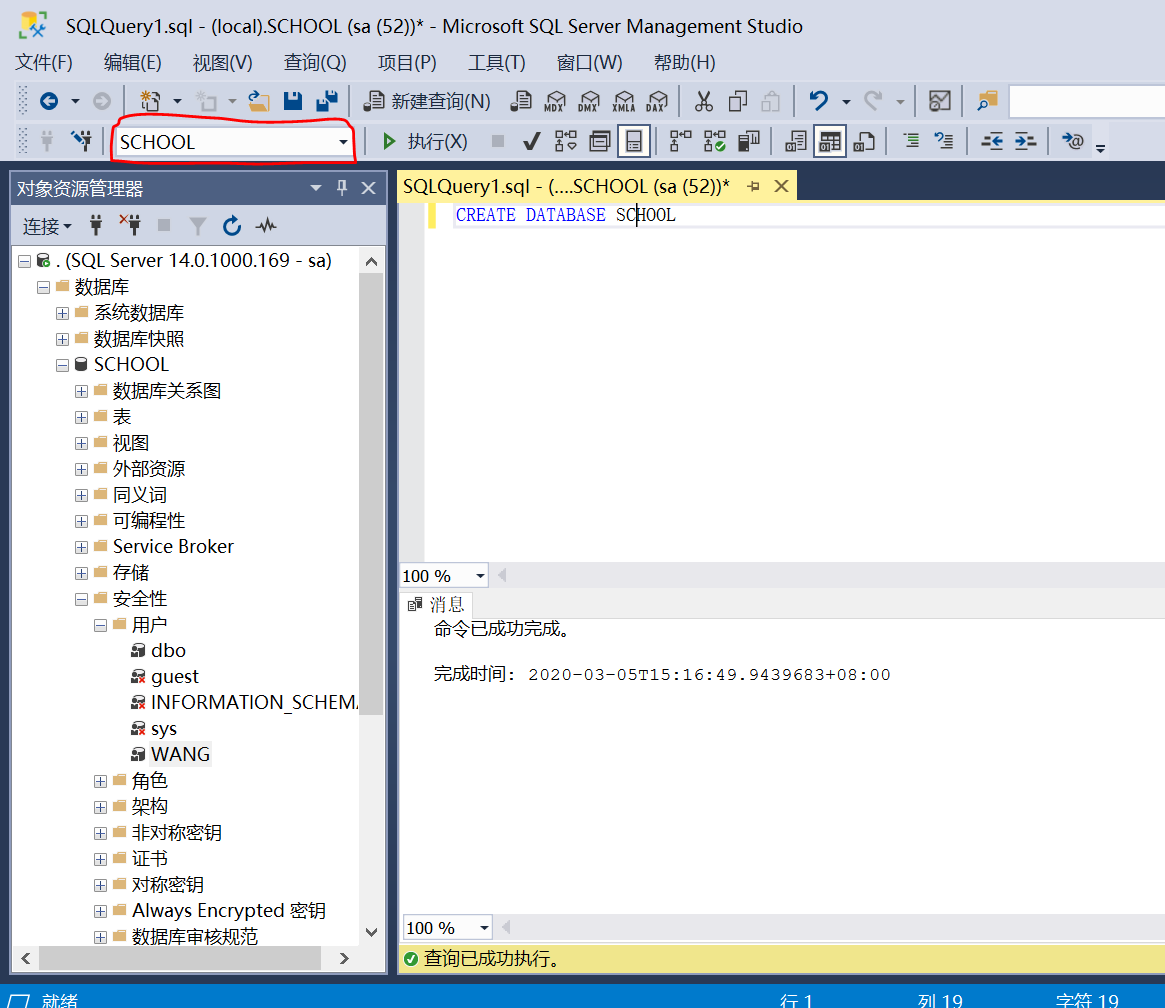
Task: Open the 文件(F) menu
Action: point(44,62)
